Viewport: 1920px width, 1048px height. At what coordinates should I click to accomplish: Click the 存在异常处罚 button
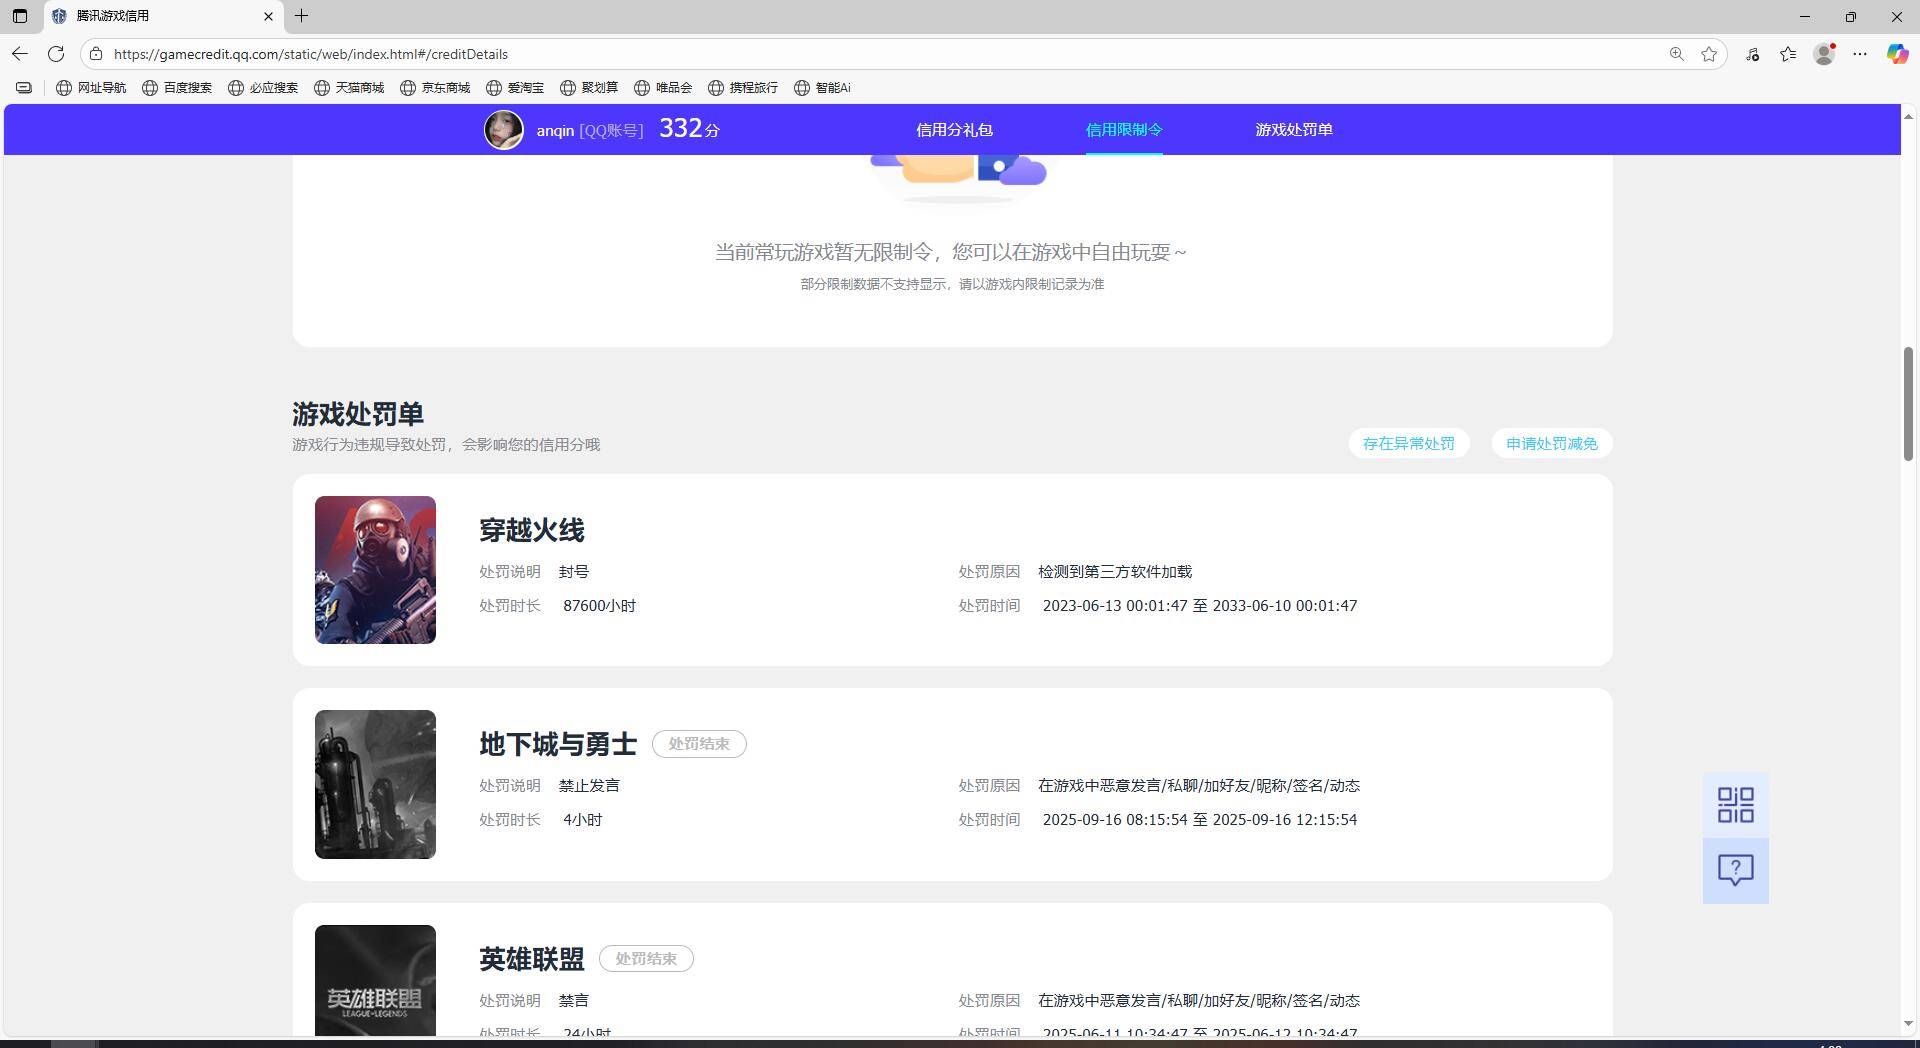tap(1409, 443)
